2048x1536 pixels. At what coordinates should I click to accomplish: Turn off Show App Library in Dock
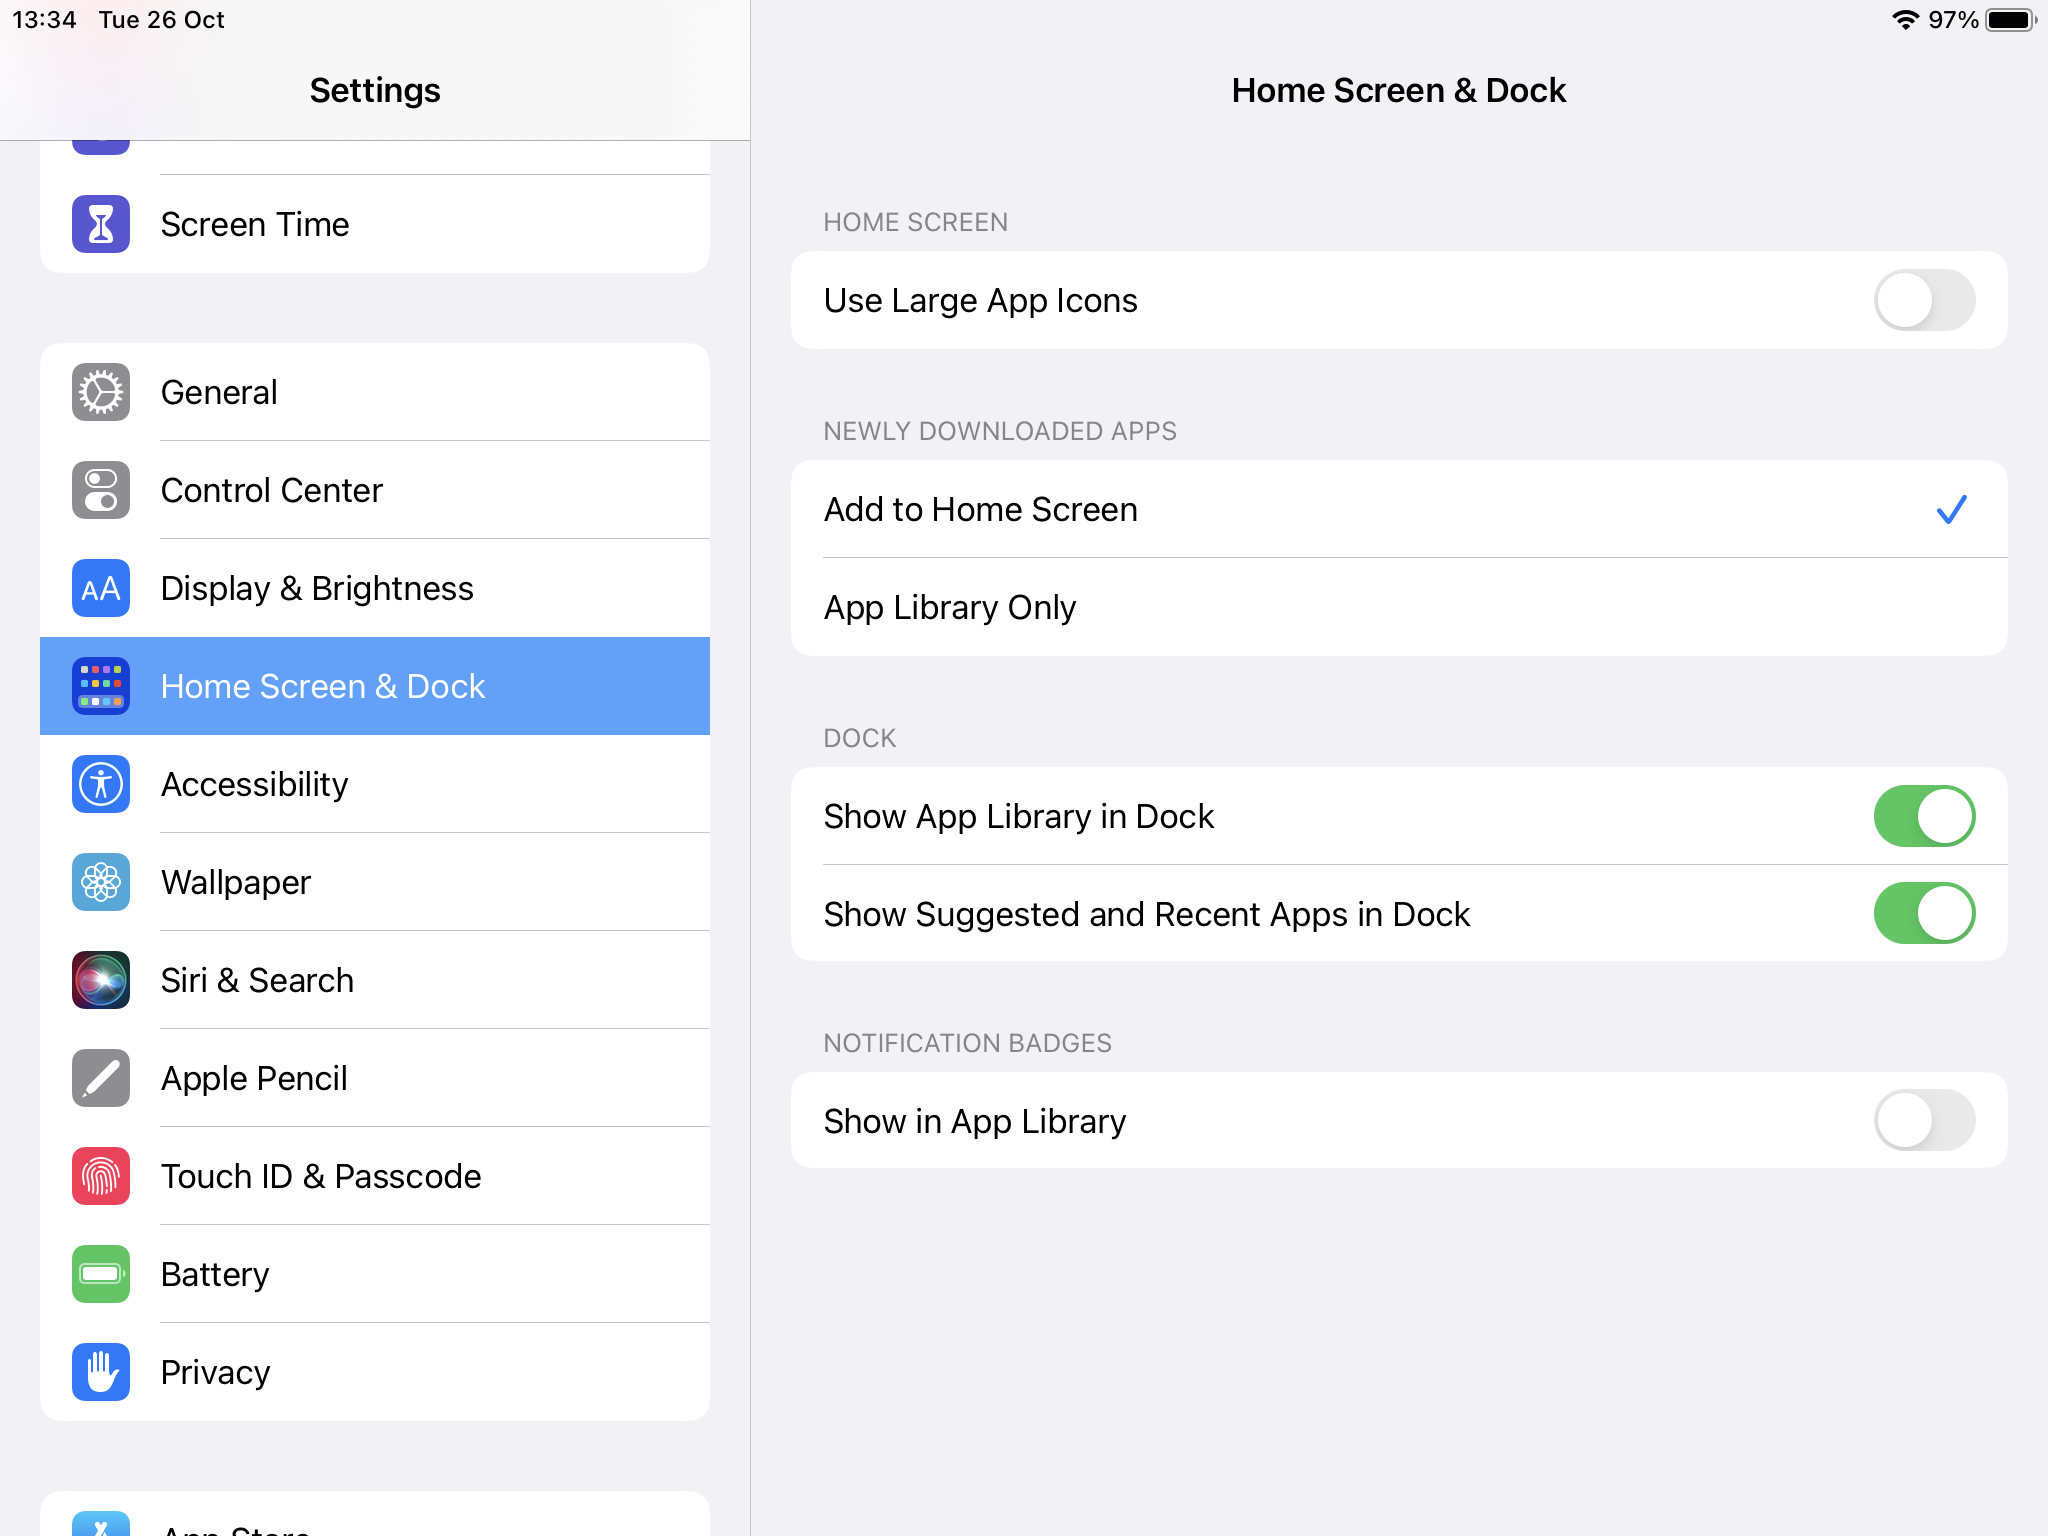pos(1923,816)
